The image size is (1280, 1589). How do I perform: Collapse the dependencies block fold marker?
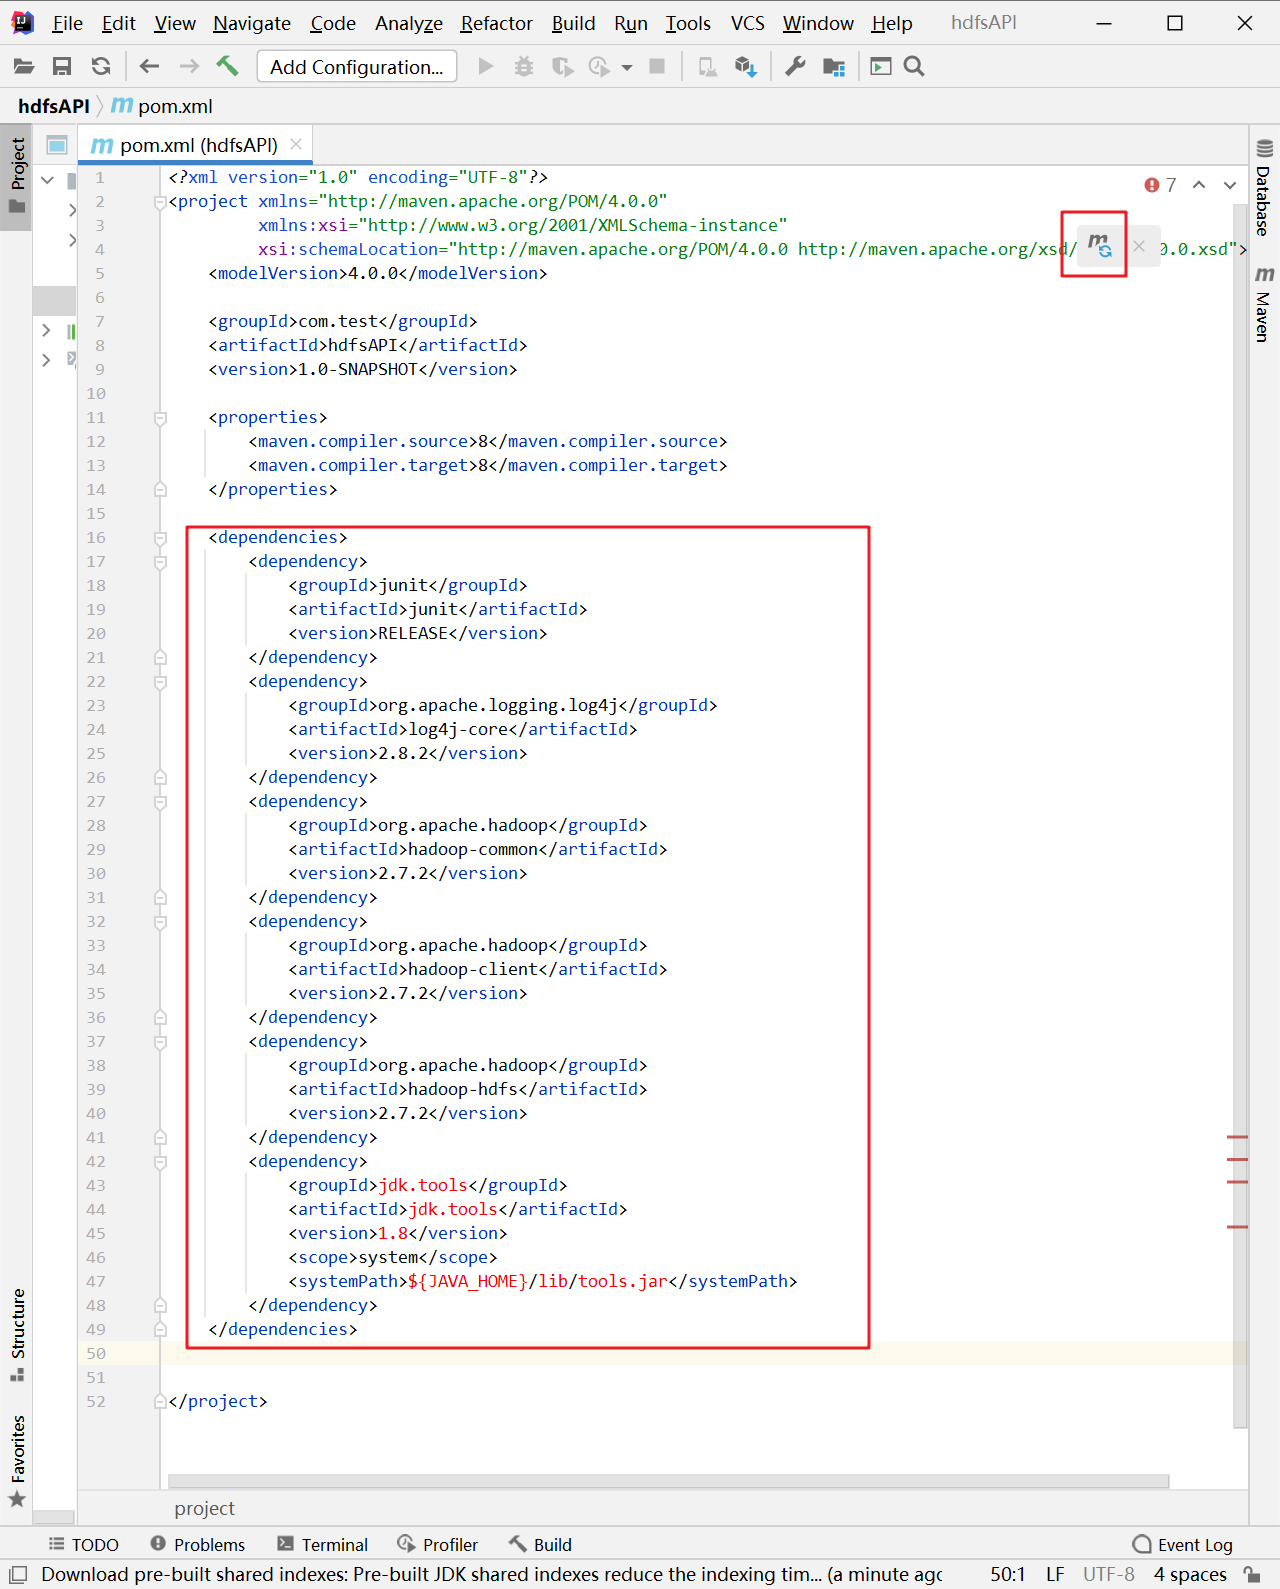pyautogui.click(x=160, y=539)
